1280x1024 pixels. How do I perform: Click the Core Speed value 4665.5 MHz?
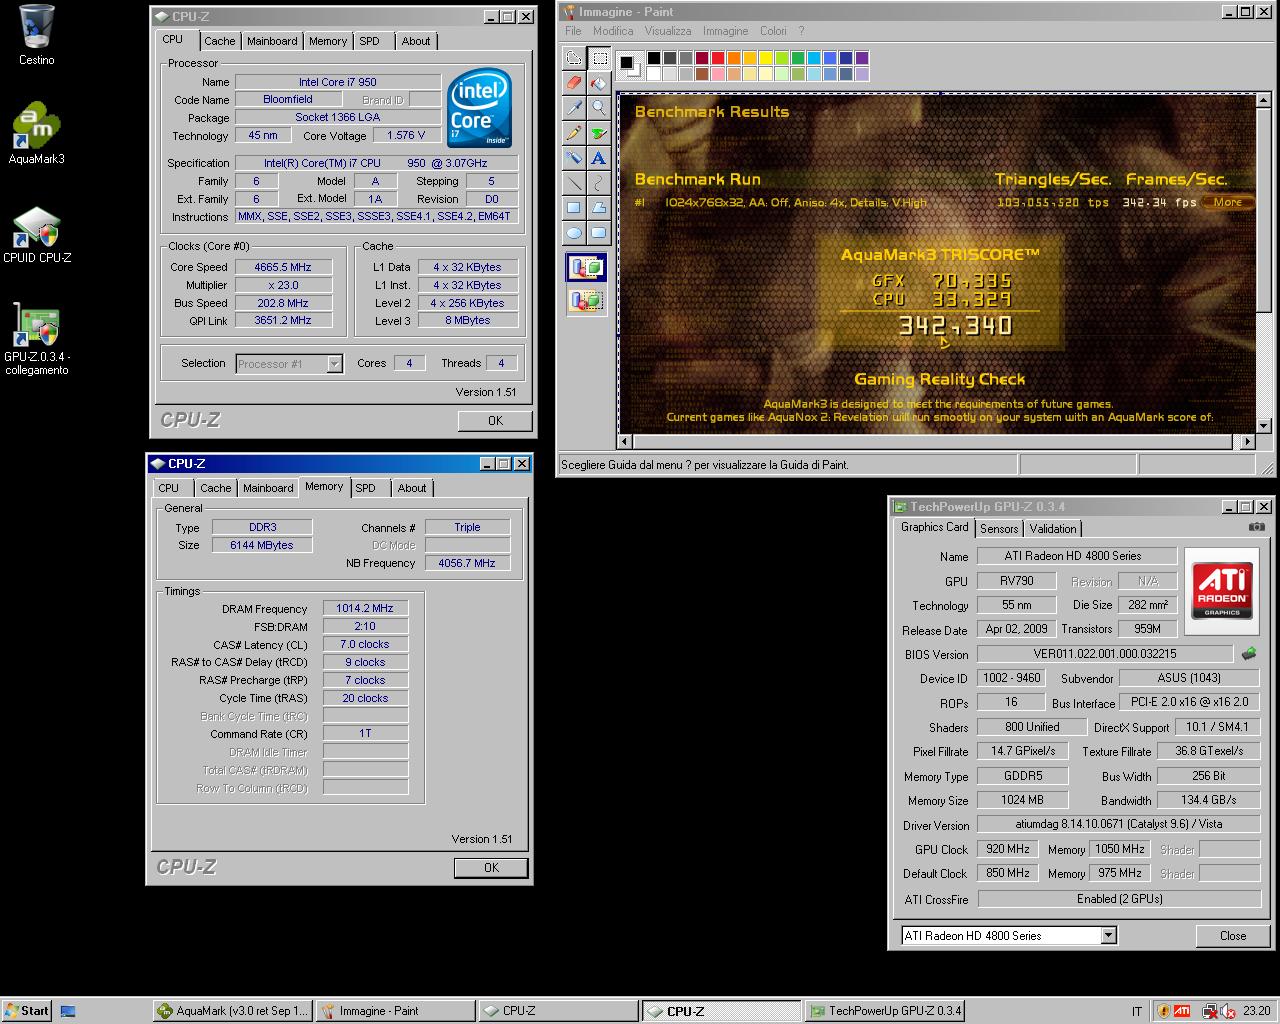click(x=283, y=267)
